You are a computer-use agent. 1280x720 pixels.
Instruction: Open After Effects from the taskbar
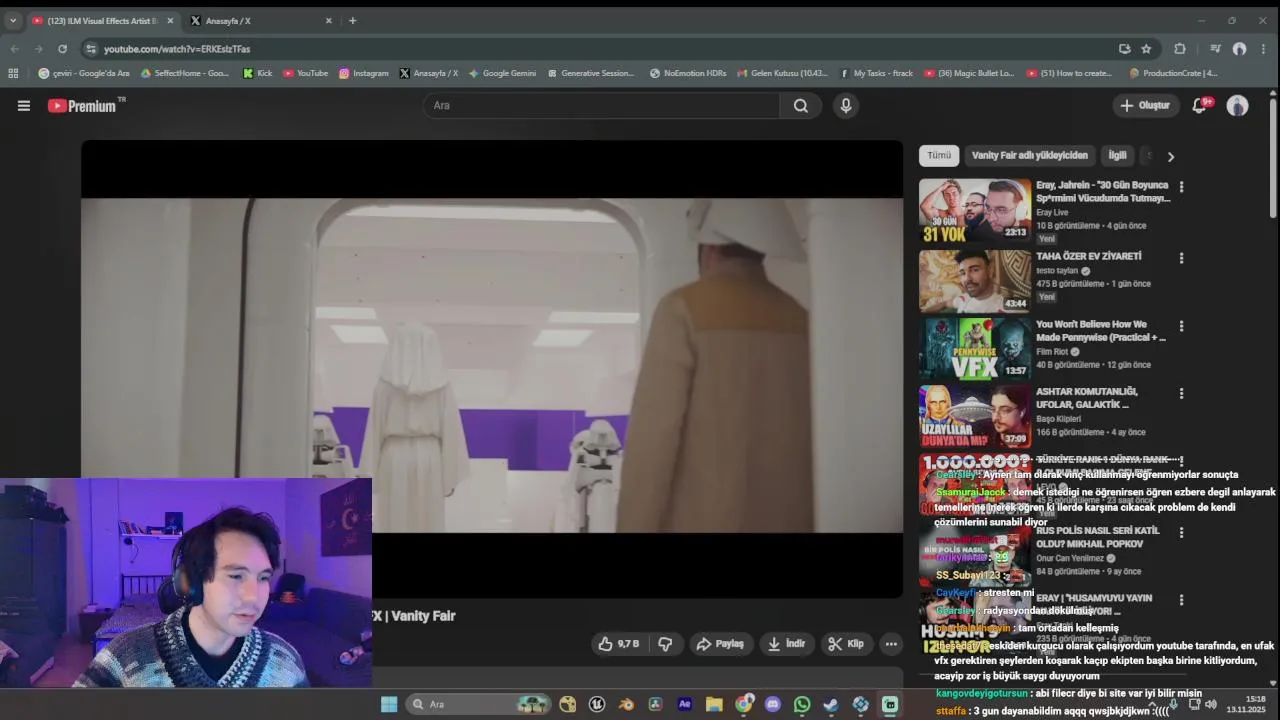tap(685, 704)
